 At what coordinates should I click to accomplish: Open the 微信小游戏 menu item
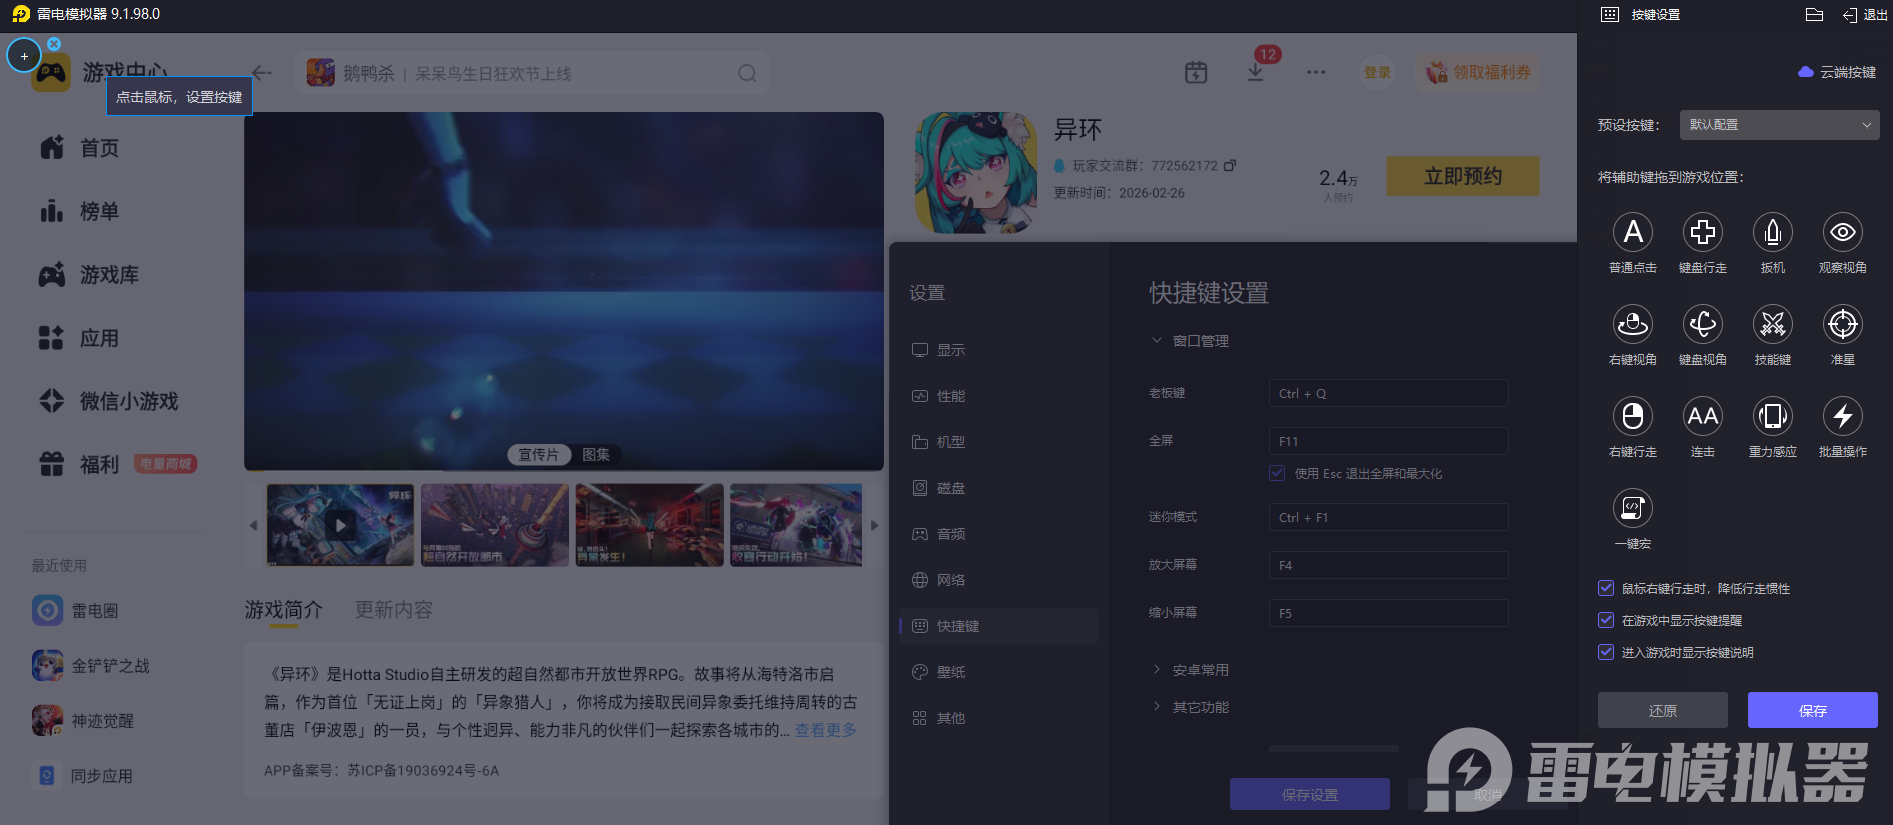[x=108, y=401]
